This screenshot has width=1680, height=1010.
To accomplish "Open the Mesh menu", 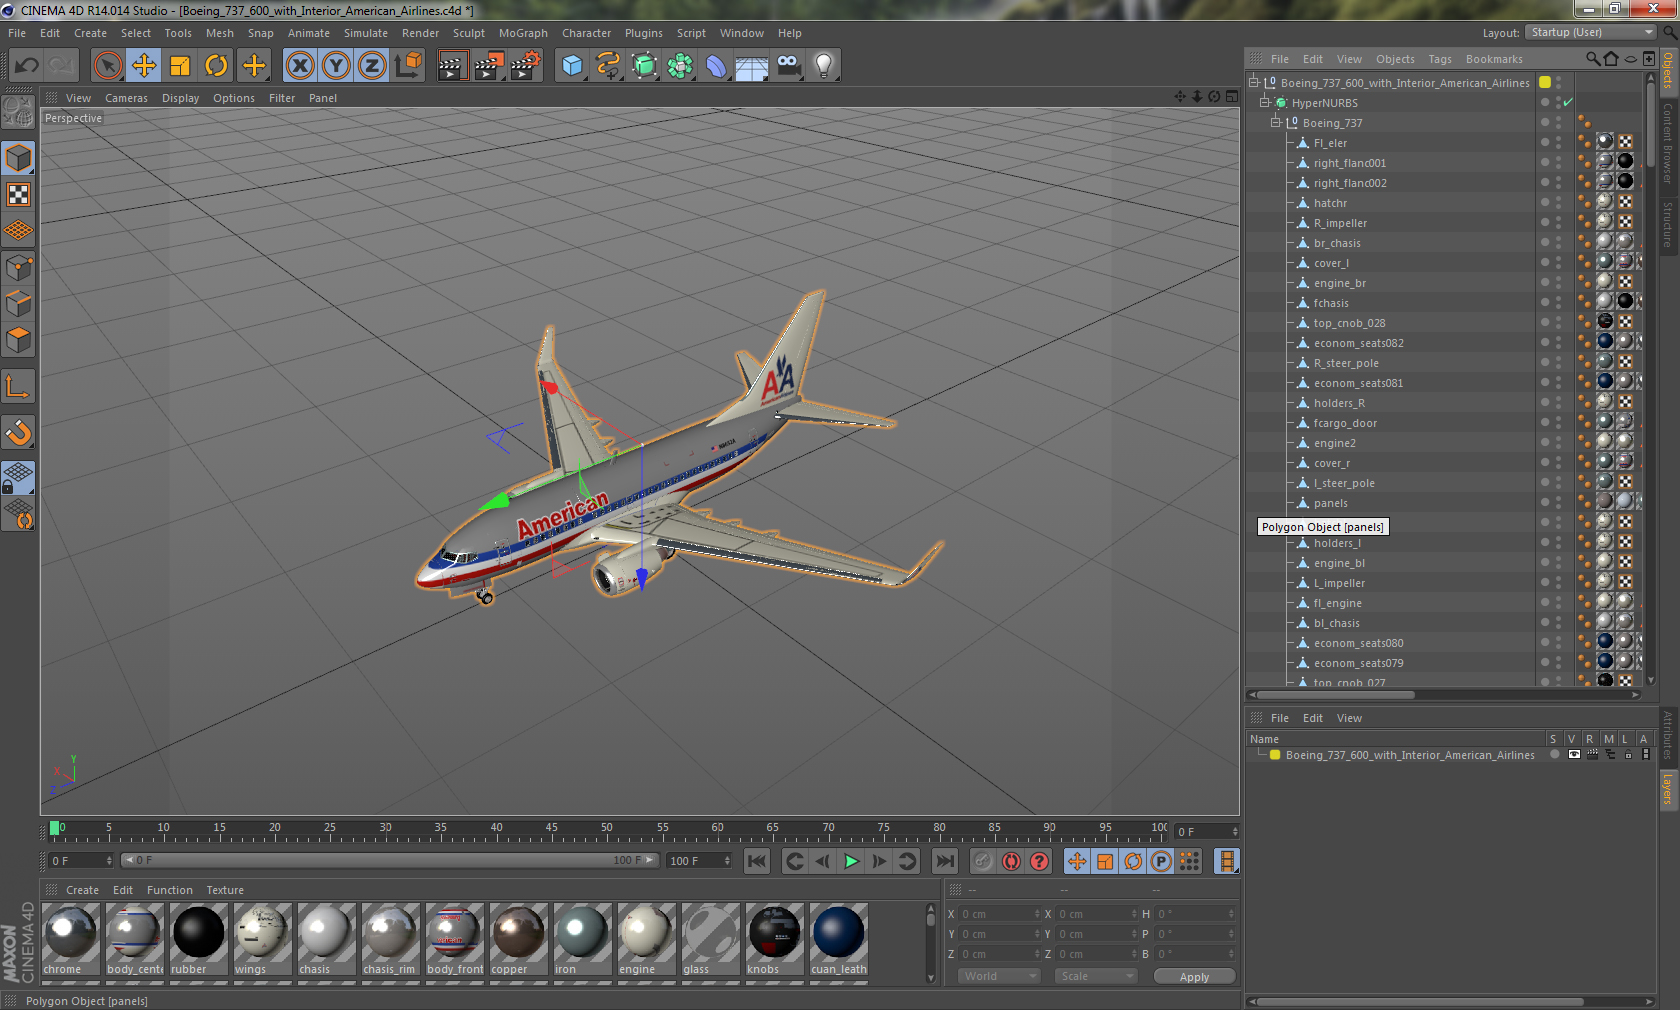I will 219,33.
